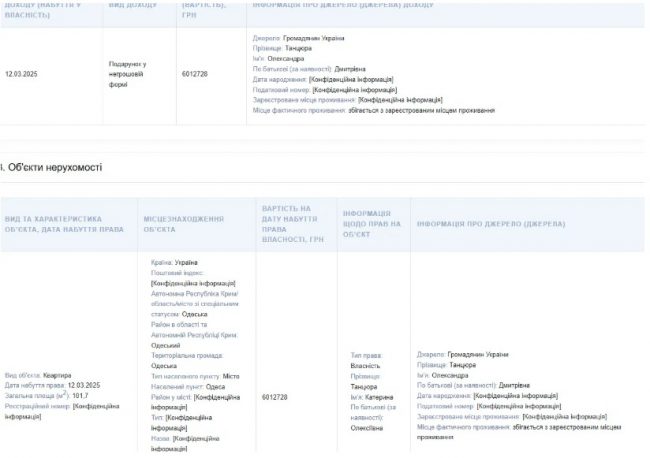Click "Тип права: Власність" entry
This screenshot has width=650, height=458.
pyautogui.click(x=366, y=361)
